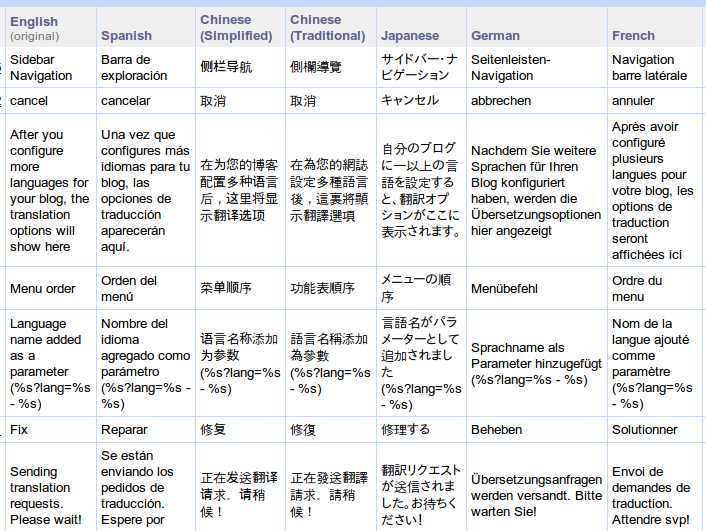706x531 pixels.
Task: Select the 'Sprachname als Parameter hinzugefügt' cell
Action: coord(537,363)
